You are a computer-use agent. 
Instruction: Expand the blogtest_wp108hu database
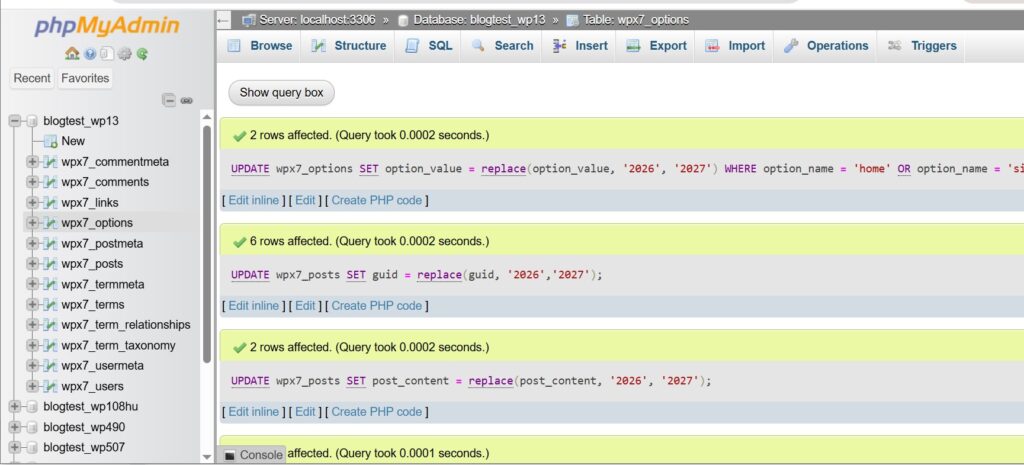tap(15, 406)
